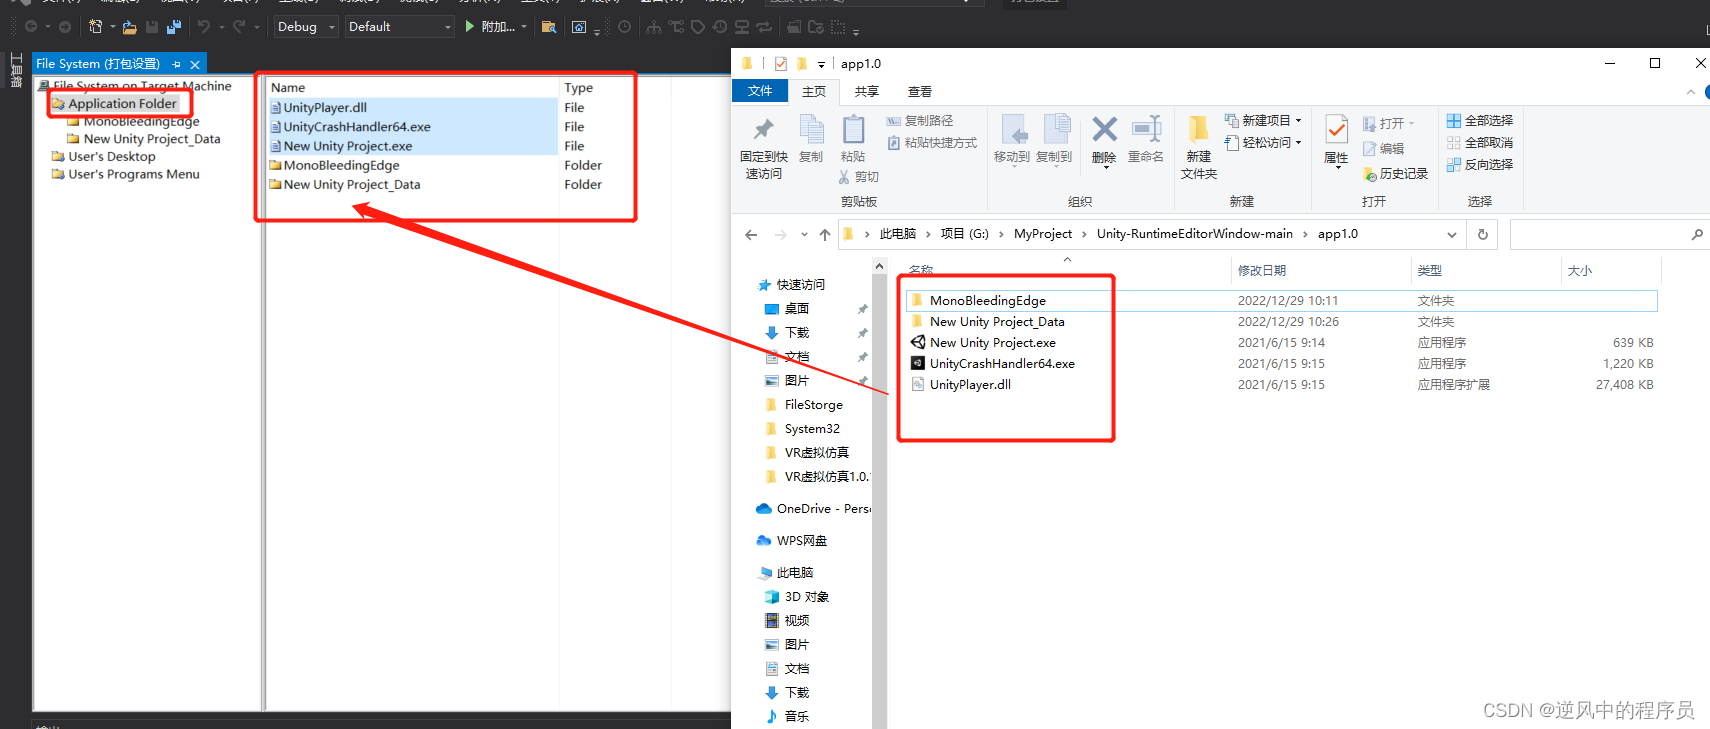Open the 文件 tab in Explorer ribbon
Image resolution: width=1710 pixels, height=729 pixels.
click(760, 91)
